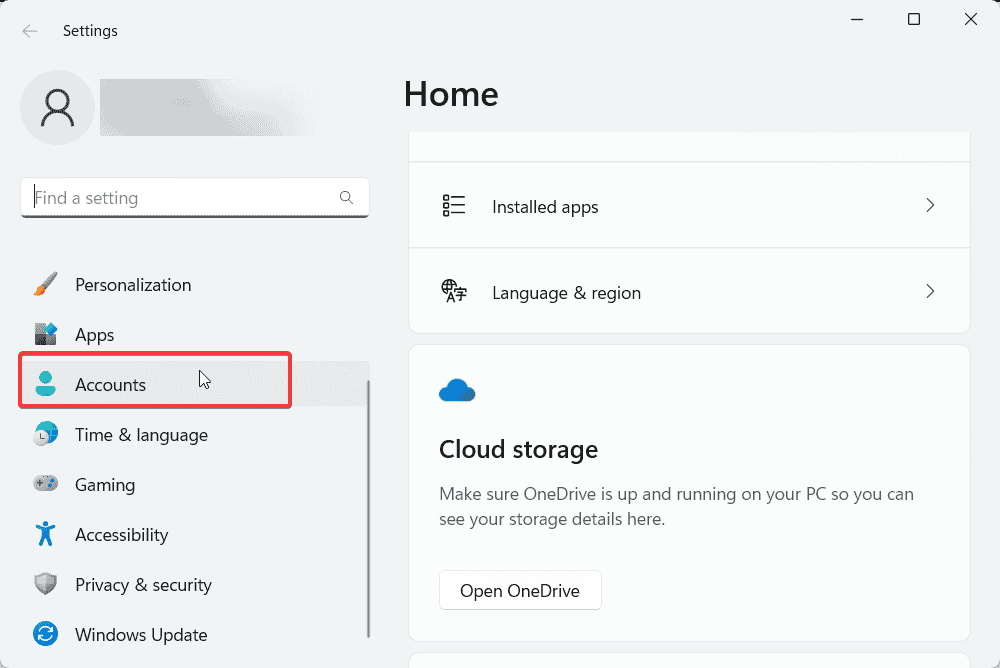The width and height of the screenshot is (1000, 668).
Task: Open Privacy & security settings
Action: (195, 584)
